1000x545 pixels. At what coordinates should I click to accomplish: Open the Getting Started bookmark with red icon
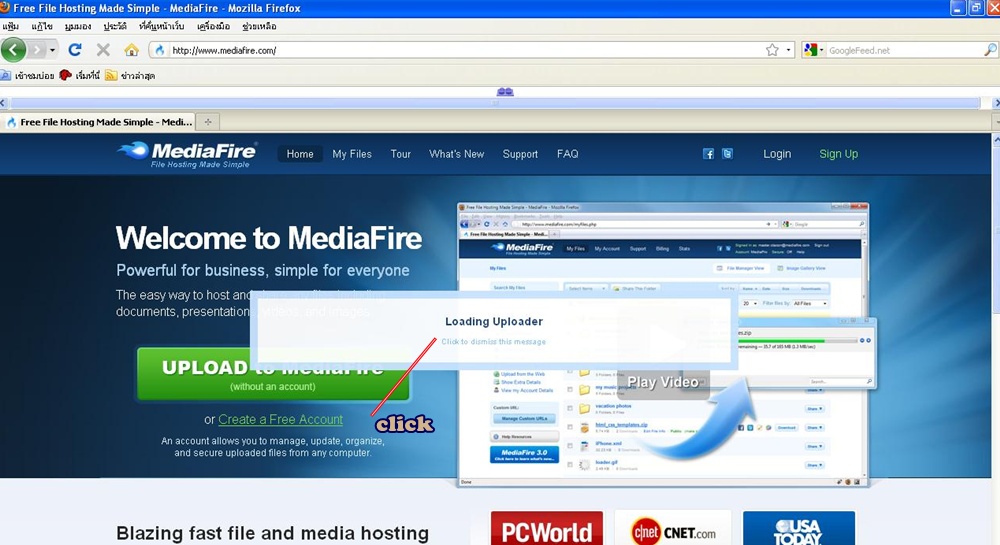click(x=80, y=75)
